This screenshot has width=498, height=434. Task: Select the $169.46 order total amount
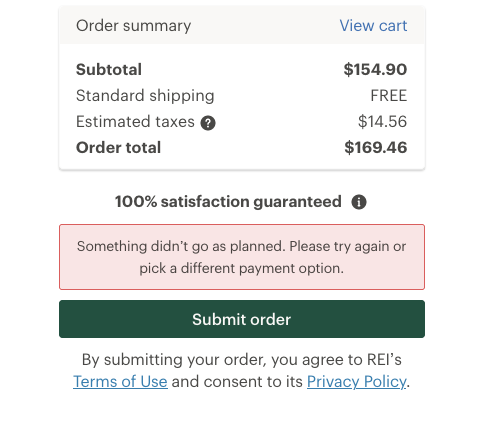click(x=376, y=148)
